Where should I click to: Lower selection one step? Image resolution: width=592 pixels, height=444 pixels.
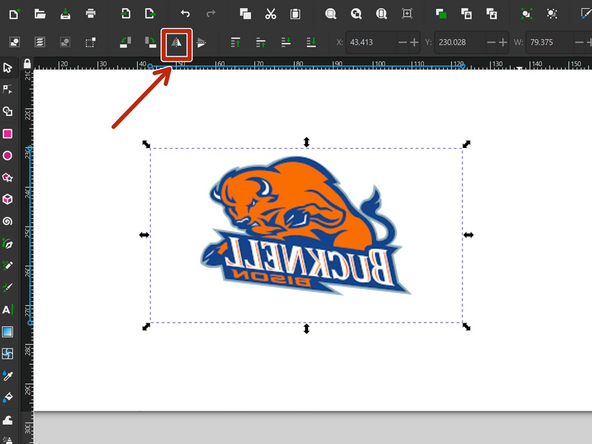(x=286, y=42)
